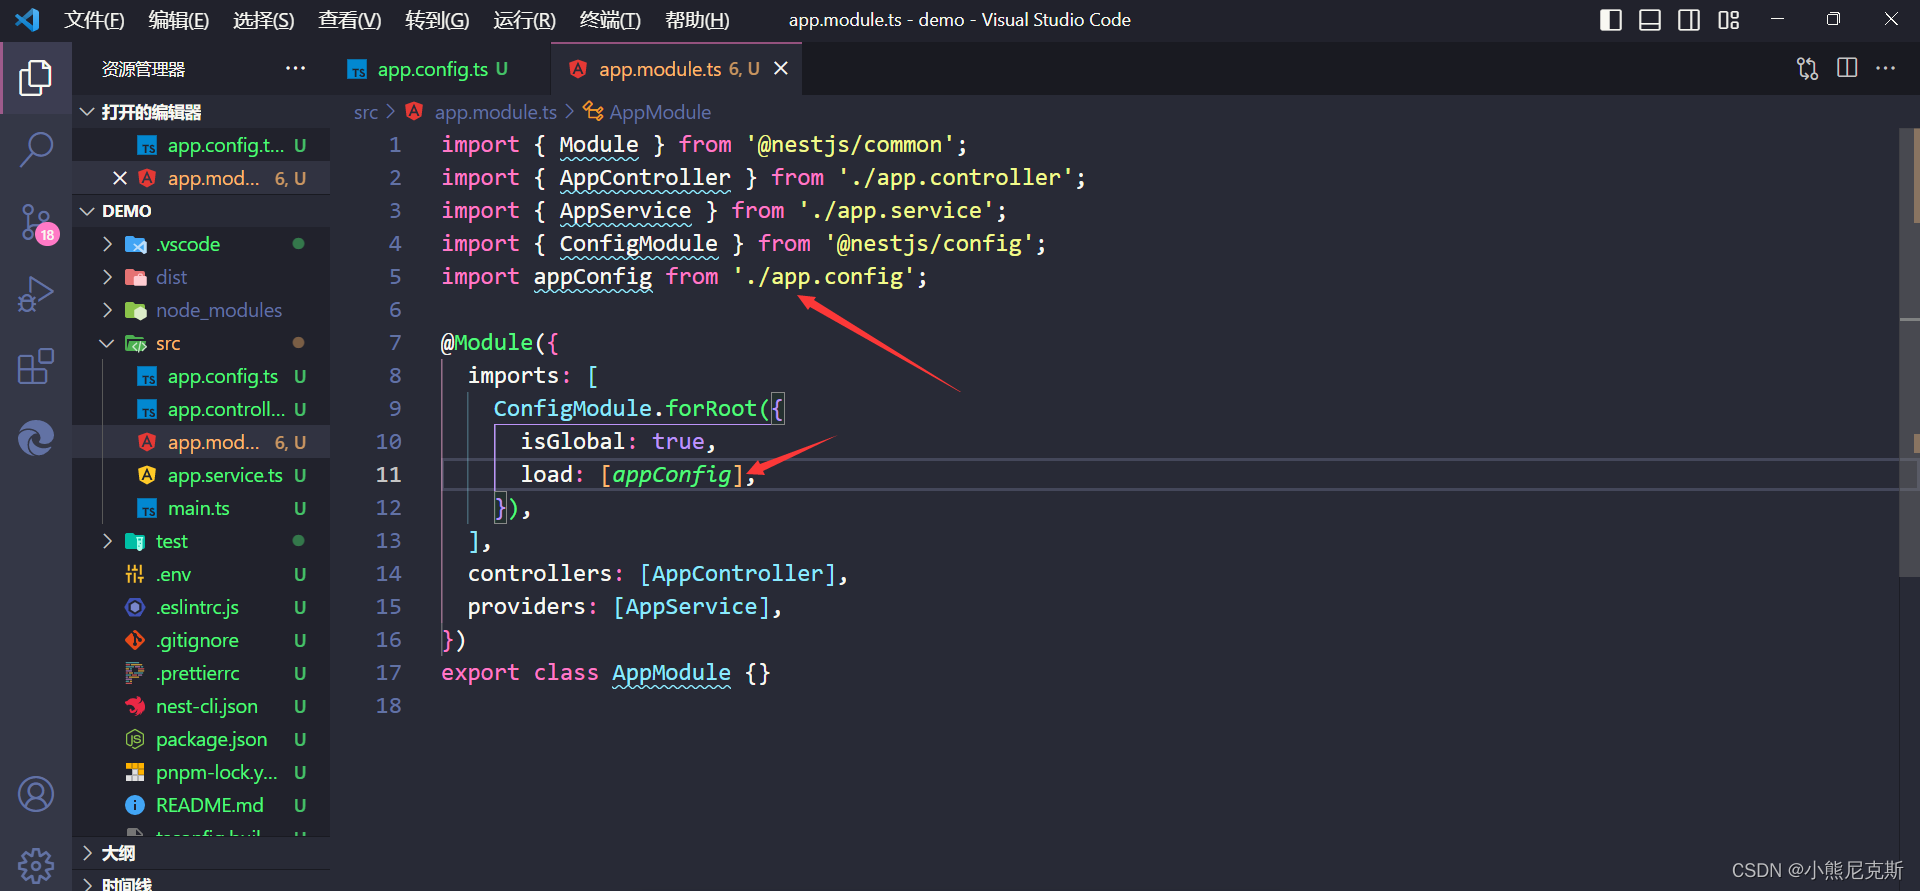Click the ConfigModule.forRoot call text
1920x891 pixels.
(x=625, y=408)
